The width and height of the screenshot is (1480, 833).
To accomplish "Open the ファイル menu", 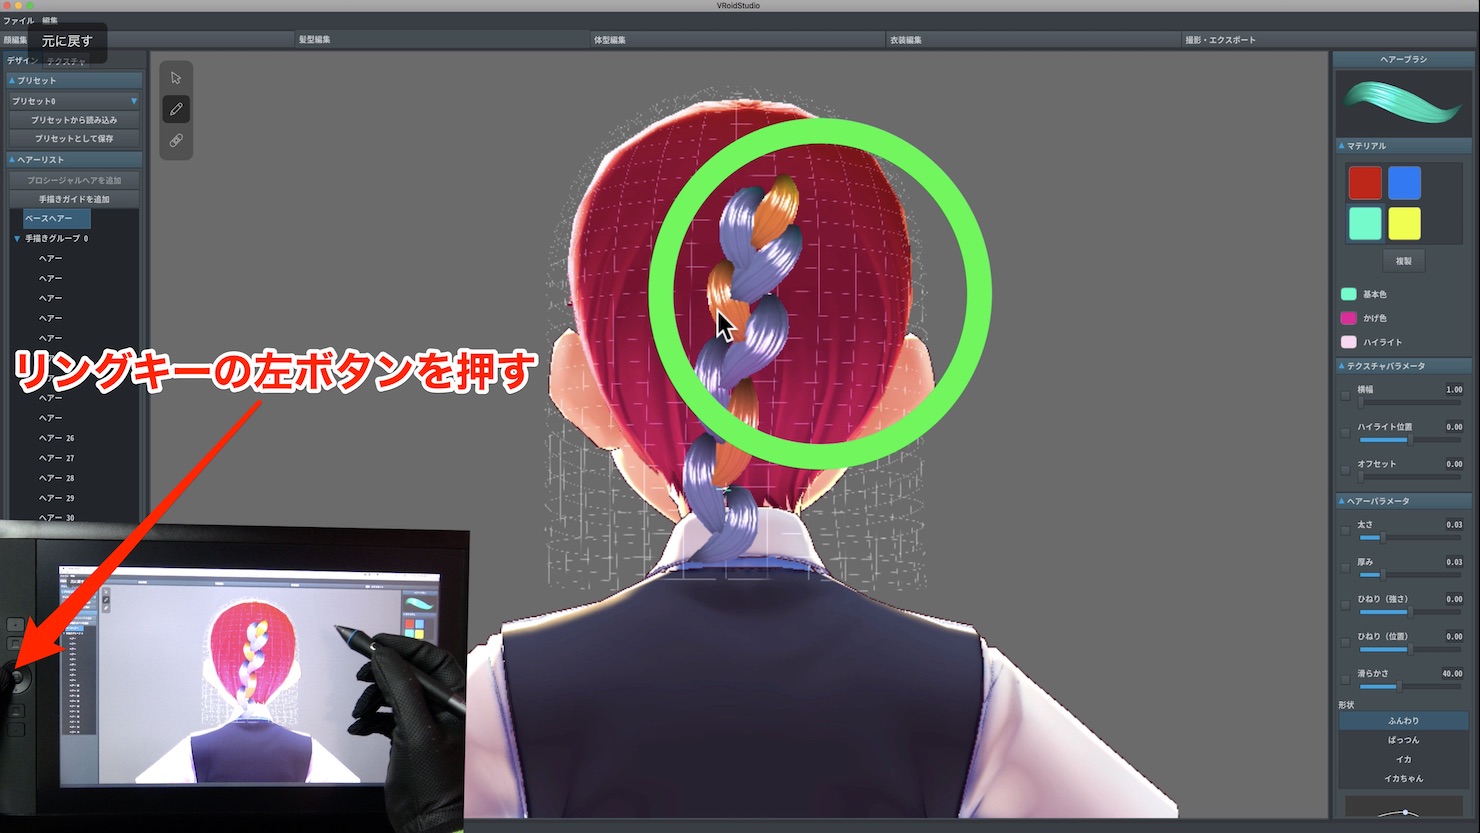I will point(18,20).
